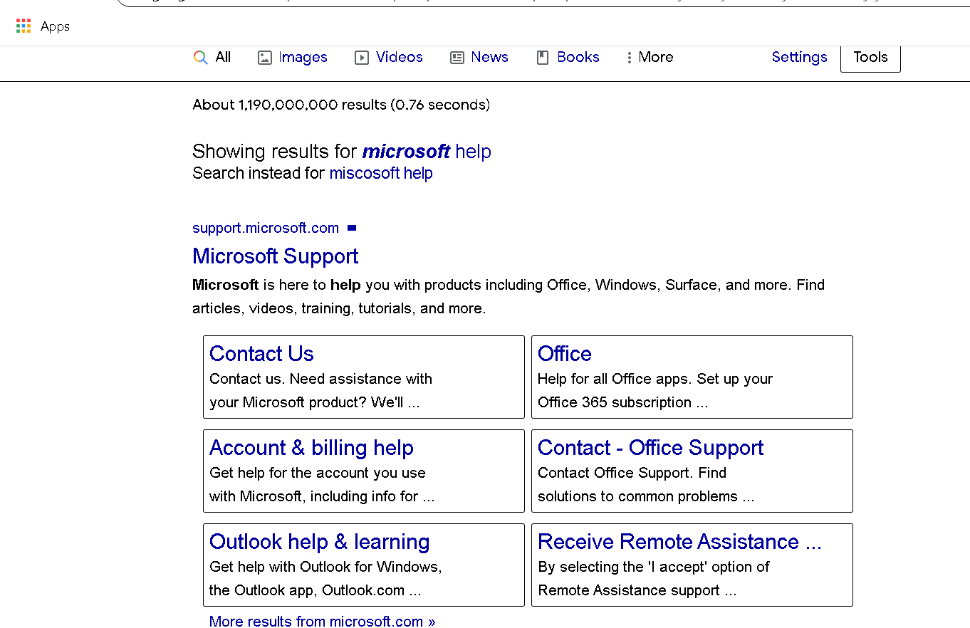
Task: Open Receive Remote Assistance sitelink
Action: coord(679,541)
